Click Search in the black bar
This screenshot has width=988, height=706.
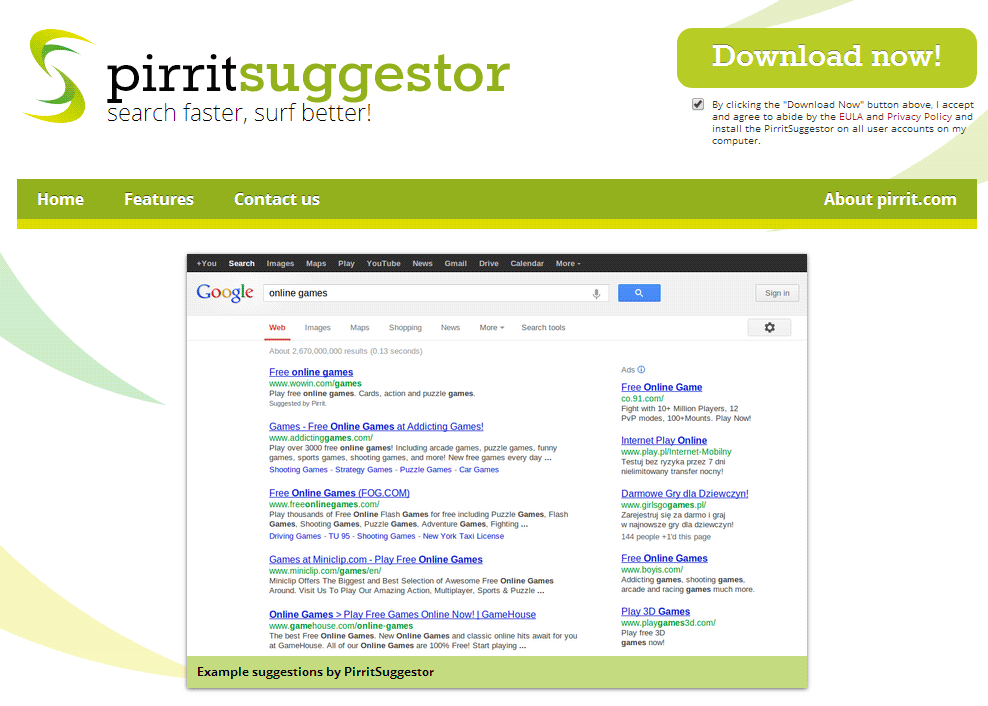click(241, 263)
